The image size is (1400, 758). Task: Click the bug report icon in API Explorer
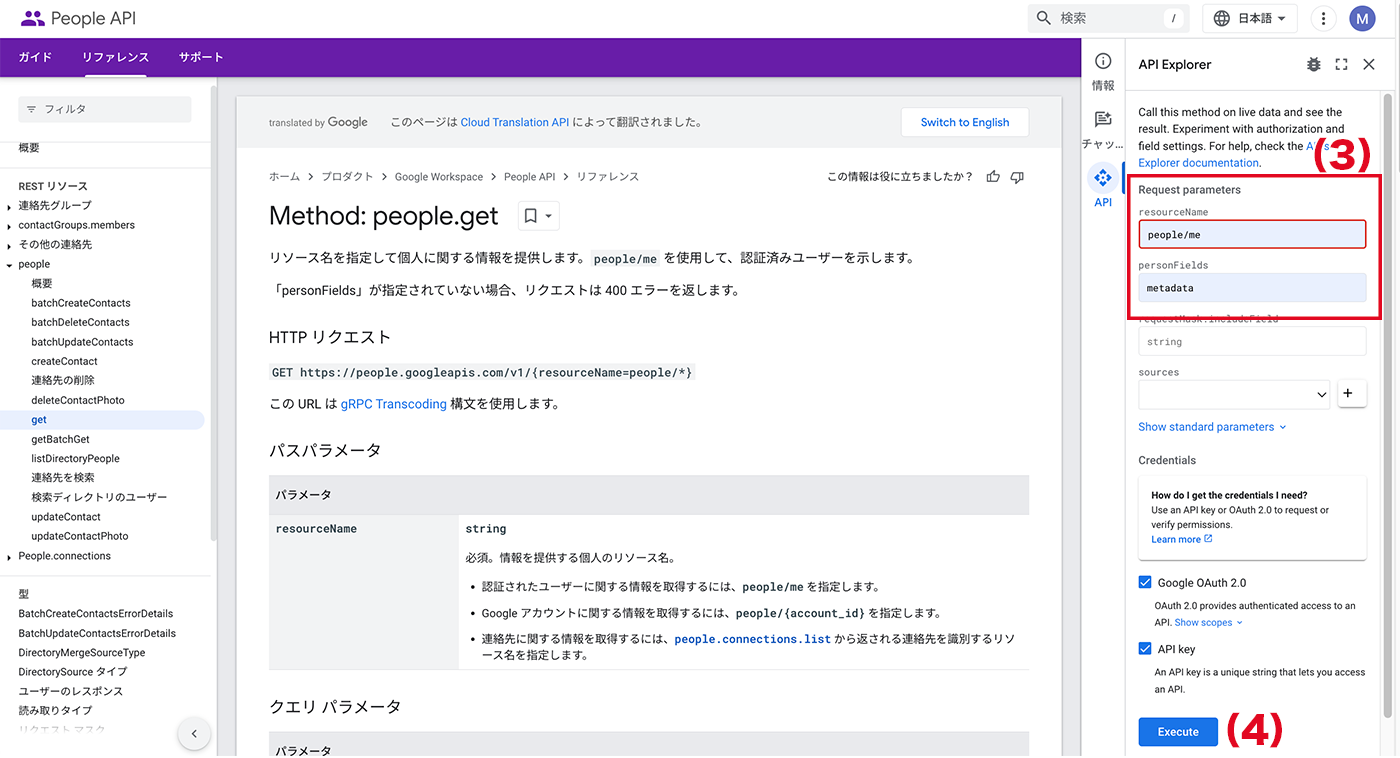point(1313,64)
